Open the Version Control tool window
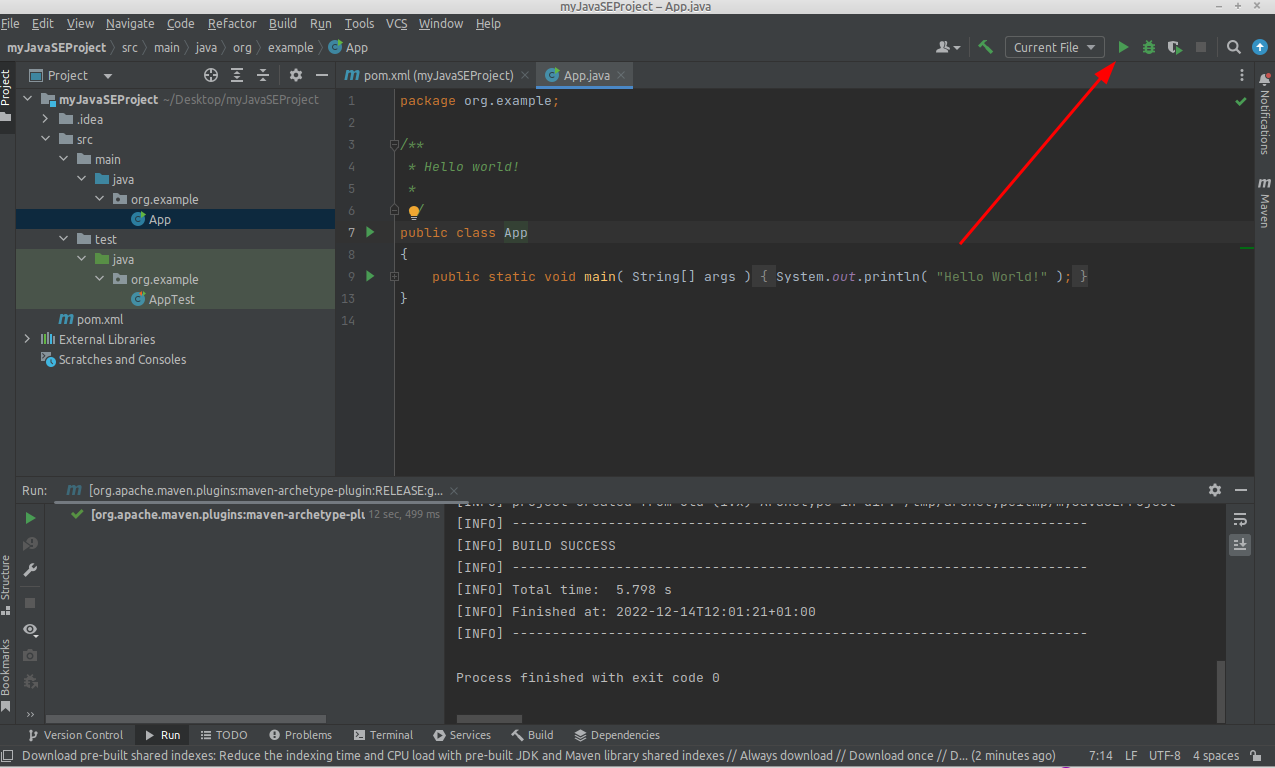This screenshot has width=1275, height=768. tap(74, 735)
